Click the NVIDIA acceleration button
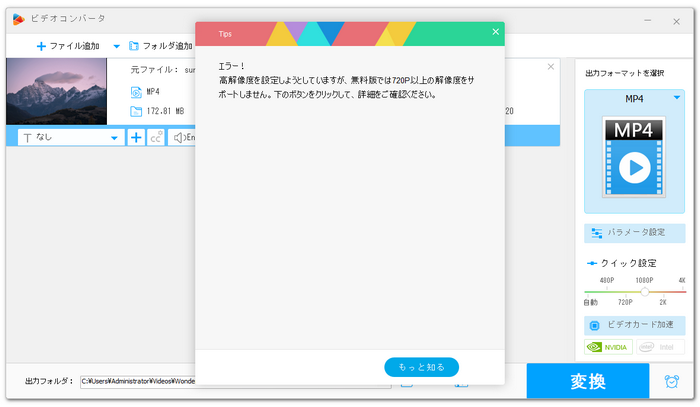The width and height of the screenshot is (700, 407). pyautogui.click(x=608, y=347)
